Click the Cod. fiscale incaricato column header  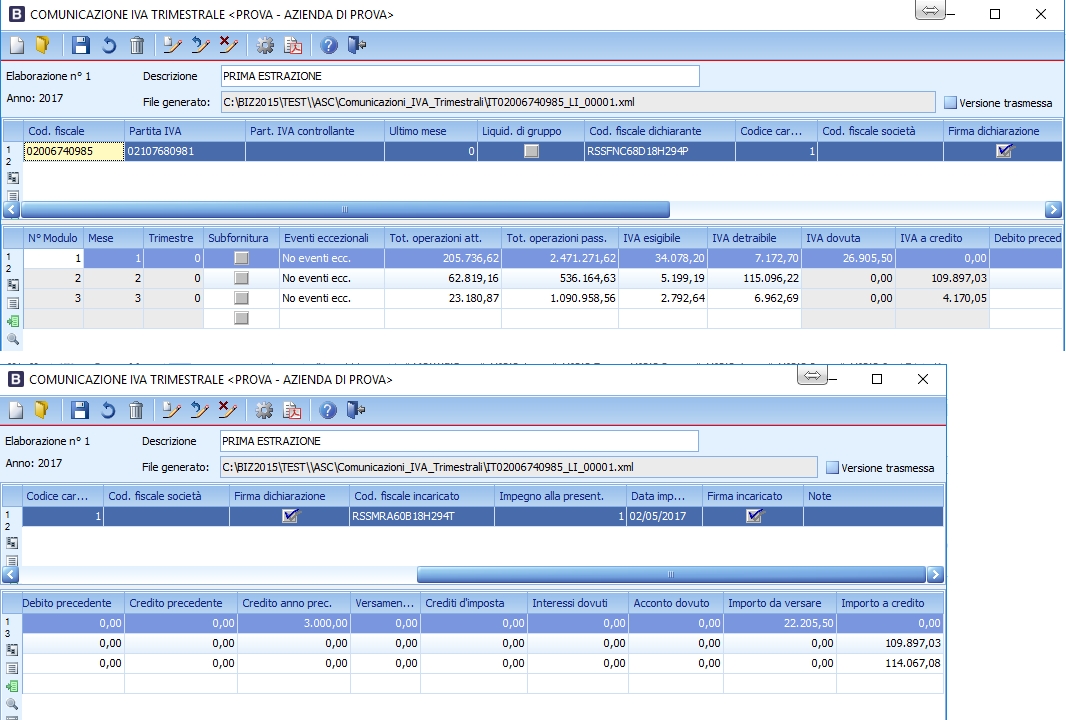point(420,496)
